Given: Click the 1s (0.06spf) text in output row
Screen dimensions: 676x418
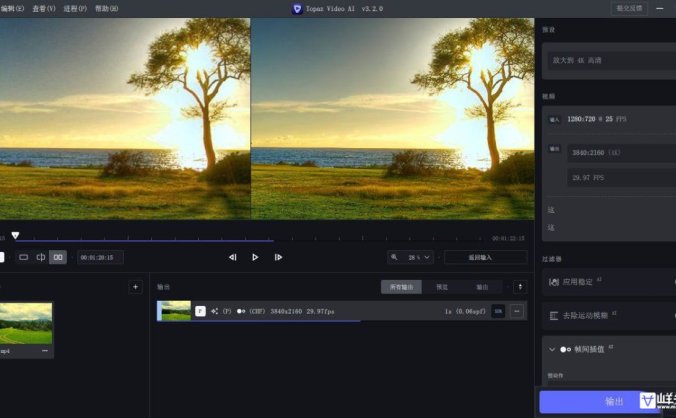Looking at the screenshot, I should [x=465, y=311].
